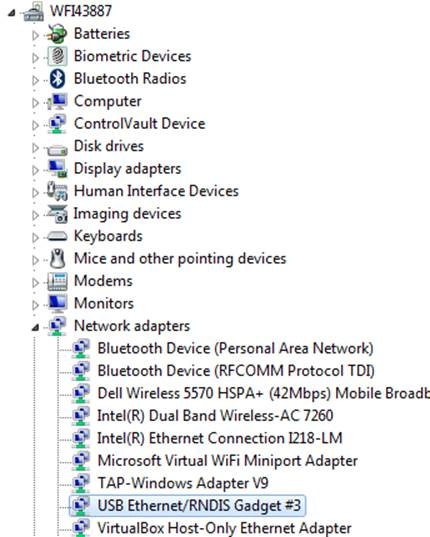Click the Modems phone icon
The image size is (430, 537).
[57, 281]
